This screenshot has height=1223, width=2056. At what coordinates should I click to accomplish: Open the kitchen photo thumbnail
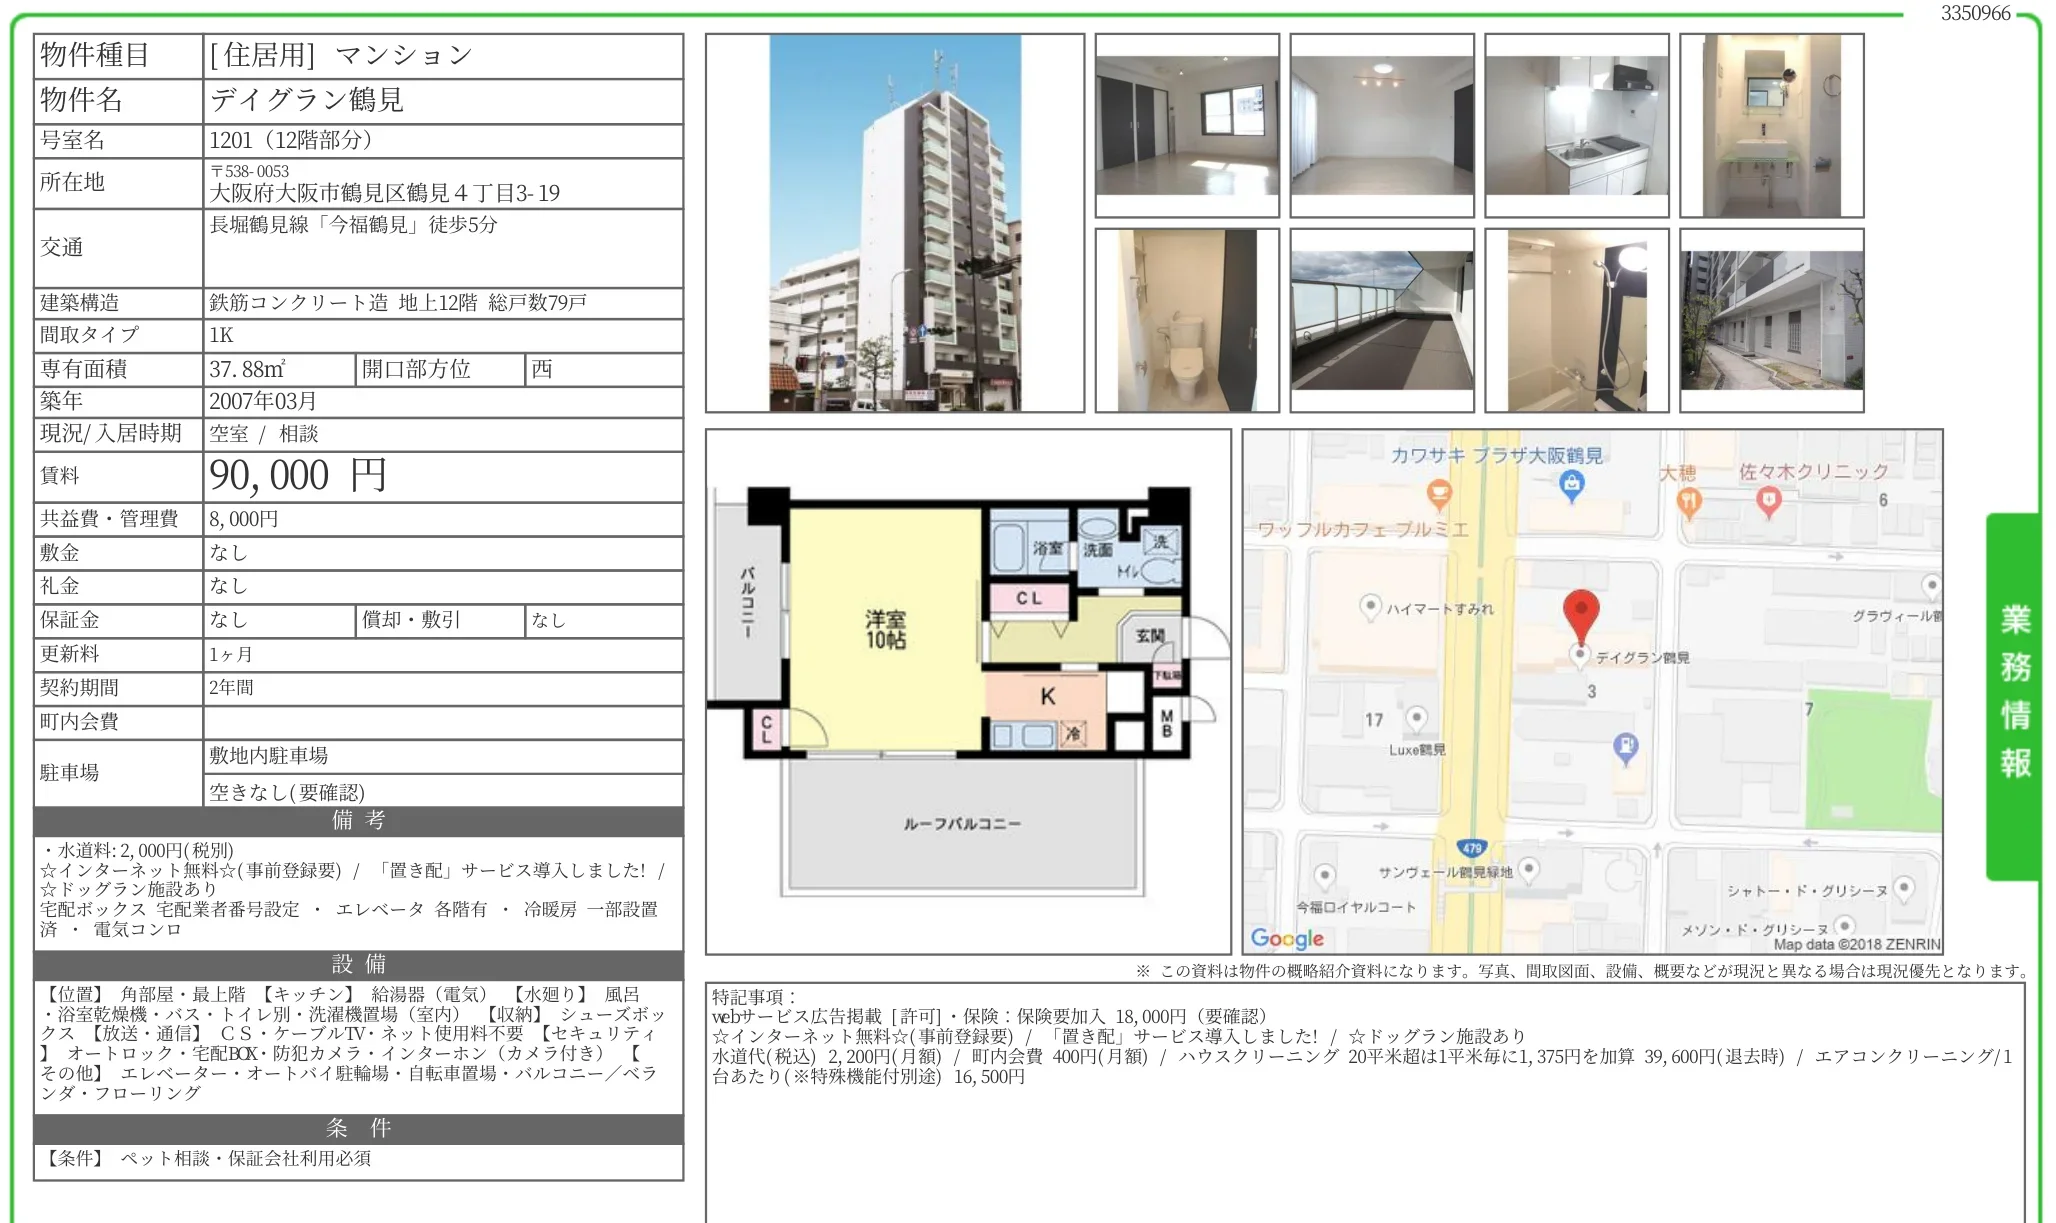point(1576,125)
